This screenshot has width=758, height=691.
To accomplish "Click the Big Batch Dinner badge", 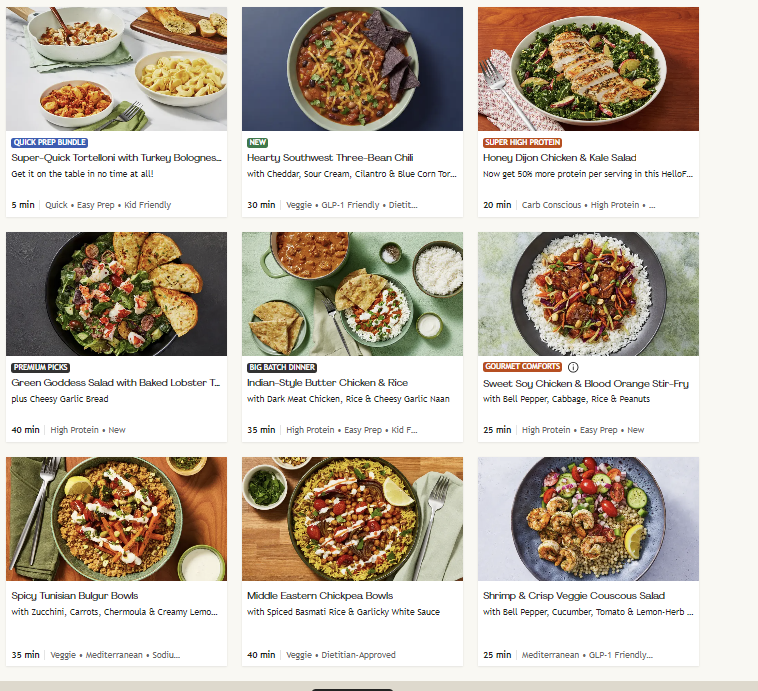I will pyautogui.click(x=282, y=368).
